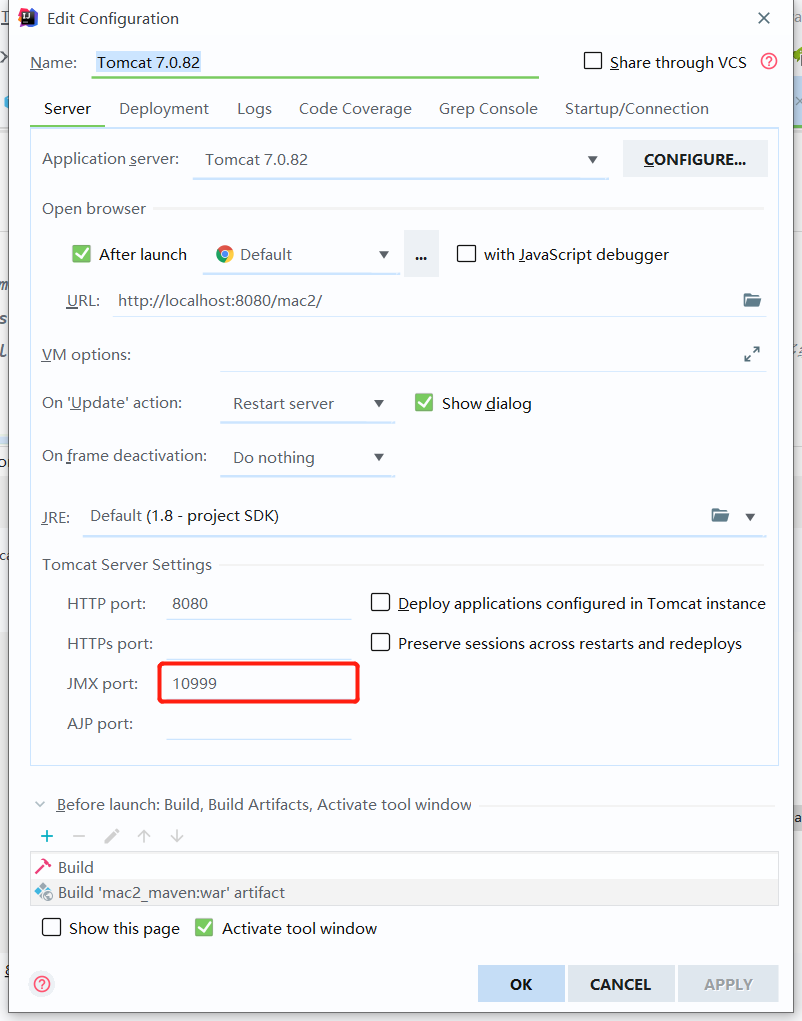This screenshot has width=802, height=1021.
Task: Click the Chrome icon in the browser selector
Action: [x=225, y=255]
